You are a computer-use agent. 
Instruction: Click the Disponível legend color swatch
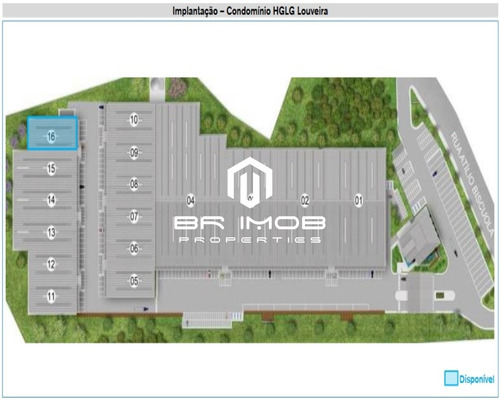tap(451, 378)
